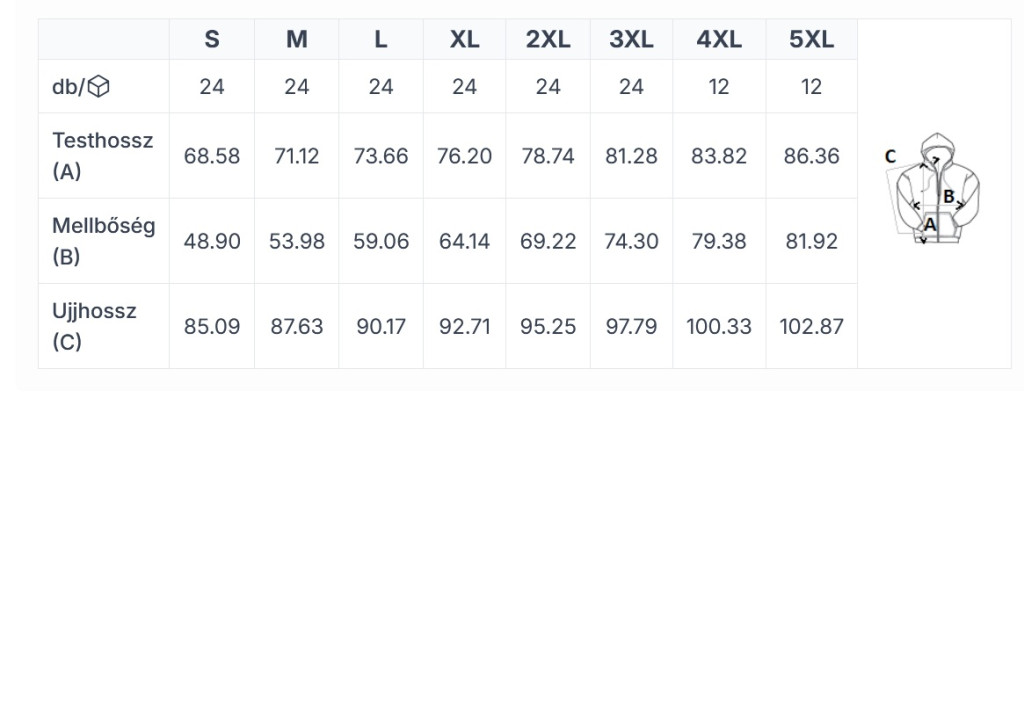Click the box icon next to db/
The height and width of the screenshot is (717, 1024).
(x=99, y=86)
